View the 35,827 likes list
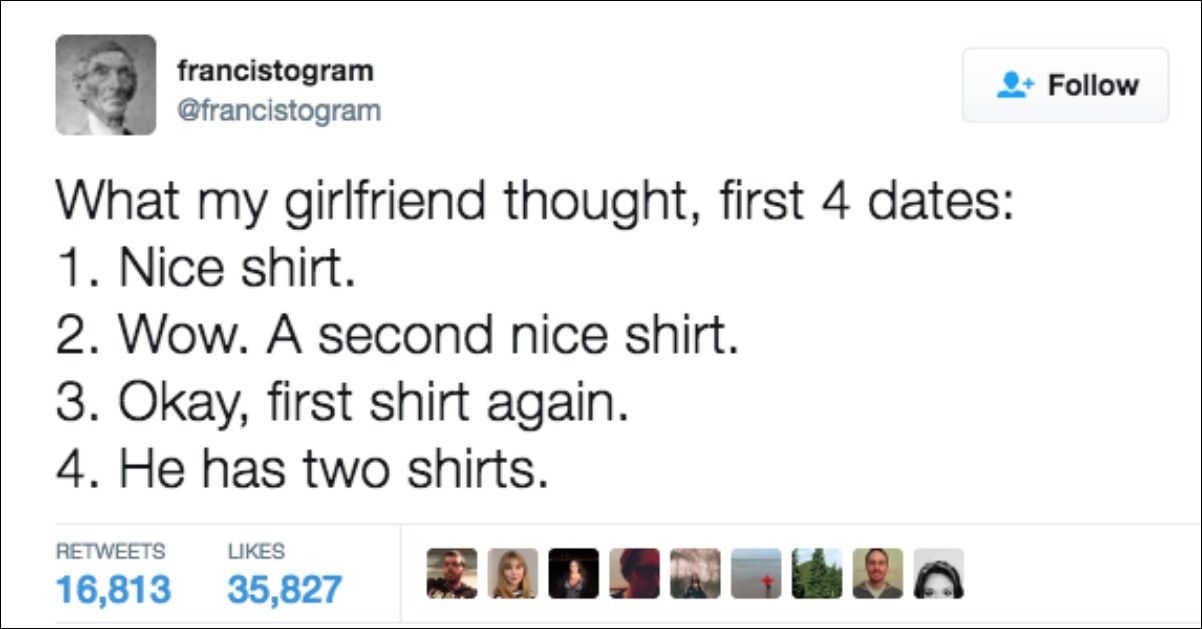Viewport: 1202px width, 629px height. (284, 588)
